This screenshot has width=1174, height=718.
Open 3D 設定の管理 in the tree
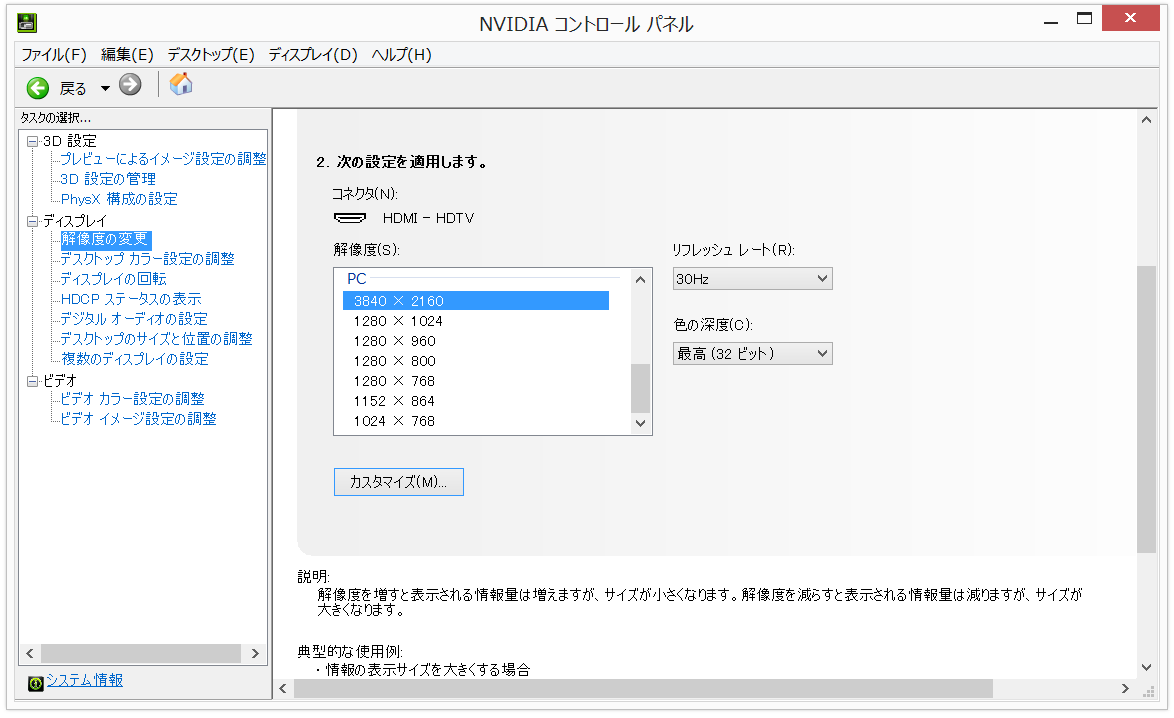pos(108,179)
